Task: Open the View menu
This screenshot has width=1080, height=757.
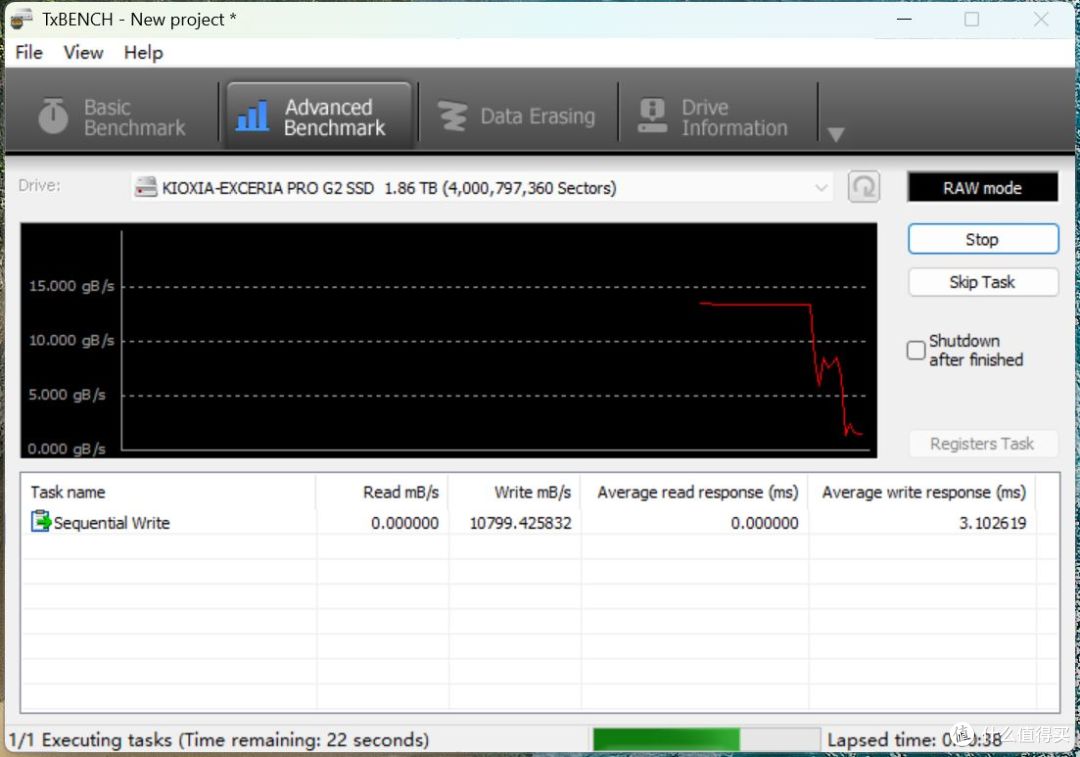Action: click(x=83, y=52)
